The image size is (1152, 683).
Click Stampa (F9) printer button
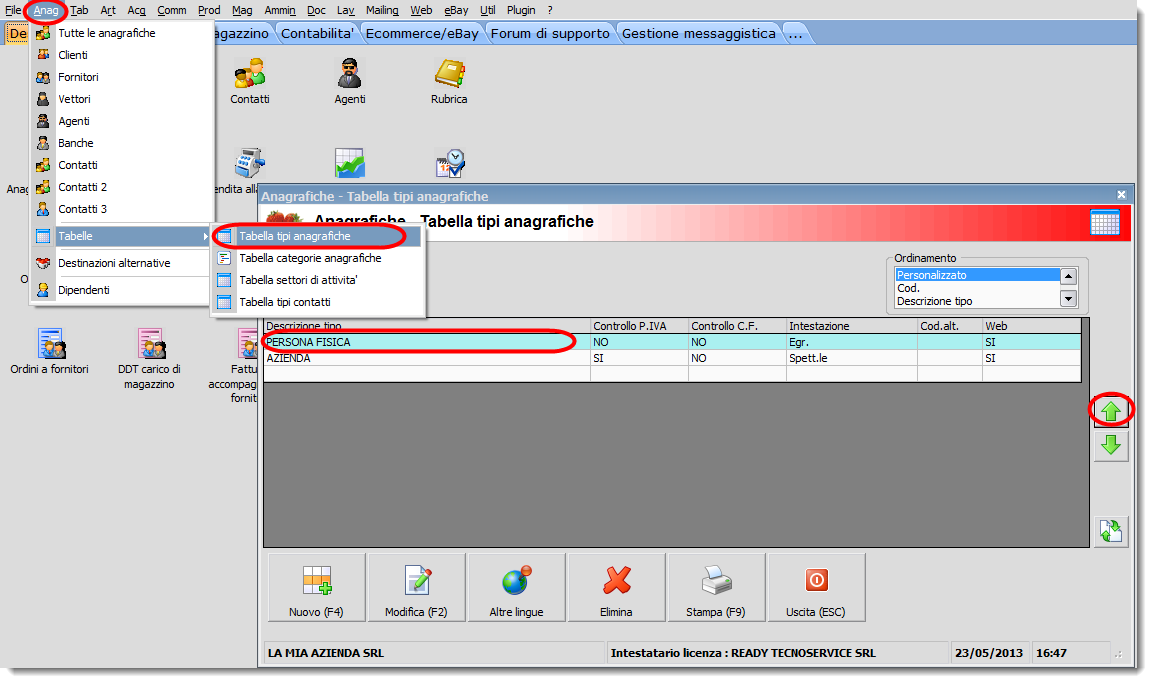(x=716, y=588)
